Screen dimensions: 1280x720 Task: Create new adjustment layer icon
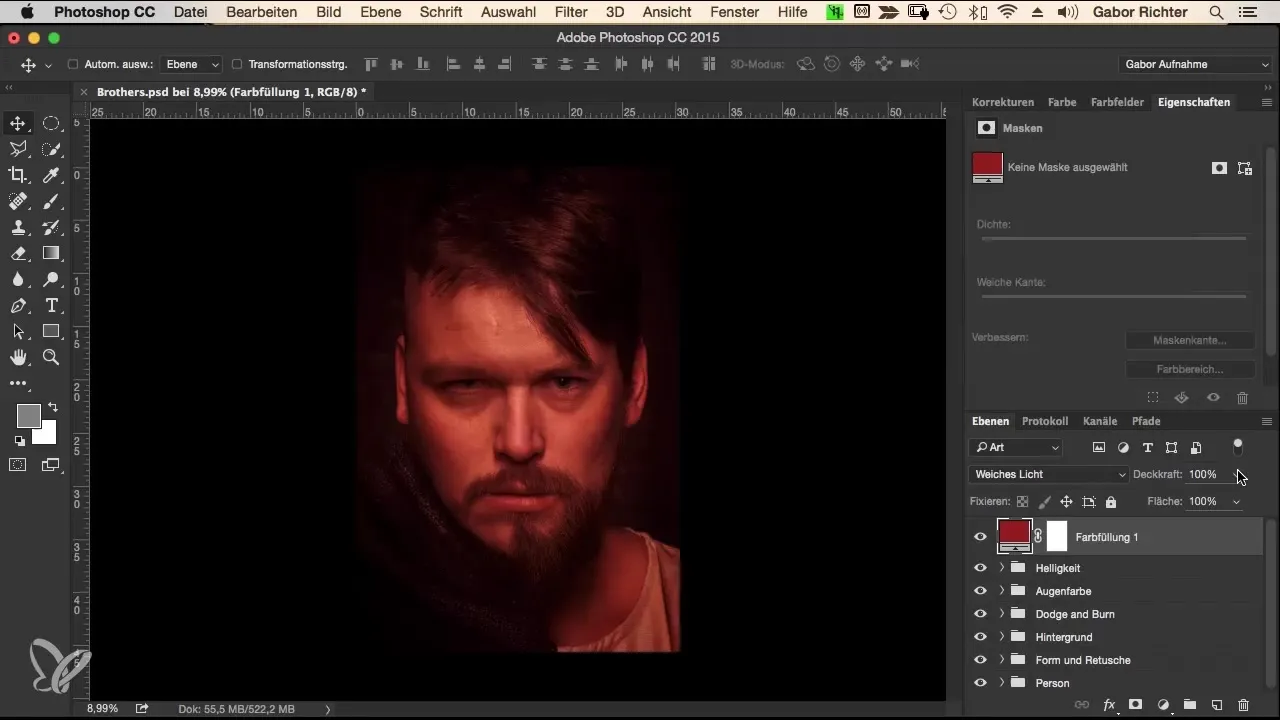[x=1163, y=705]
